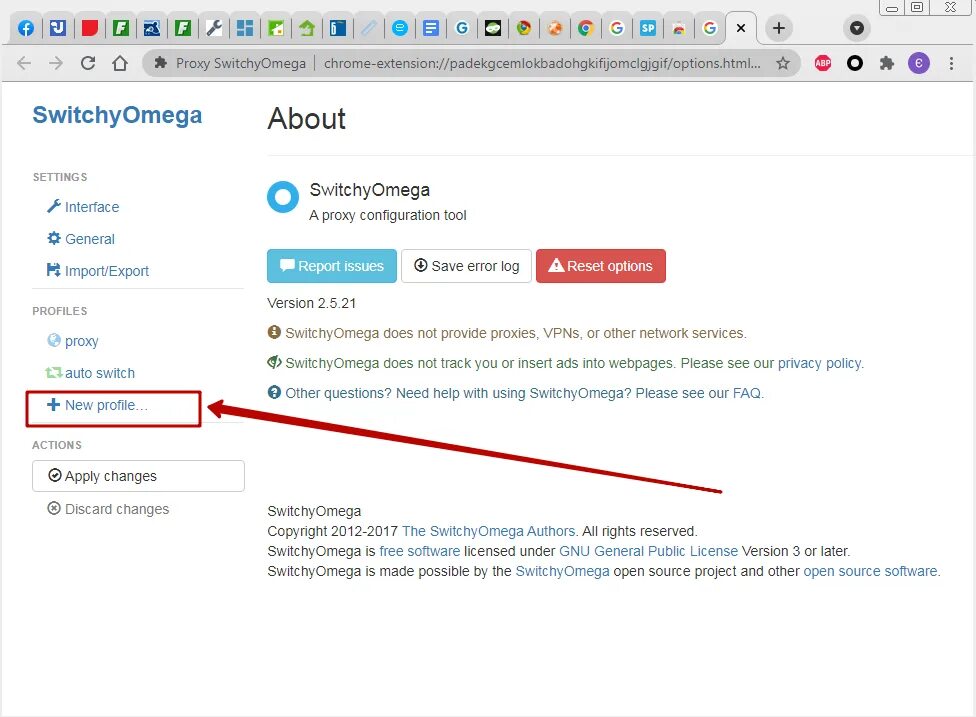Click the globe icon beside proxy
Image resolution: width=976 pixels, height=717 pixels.
(x=54, y=340)
